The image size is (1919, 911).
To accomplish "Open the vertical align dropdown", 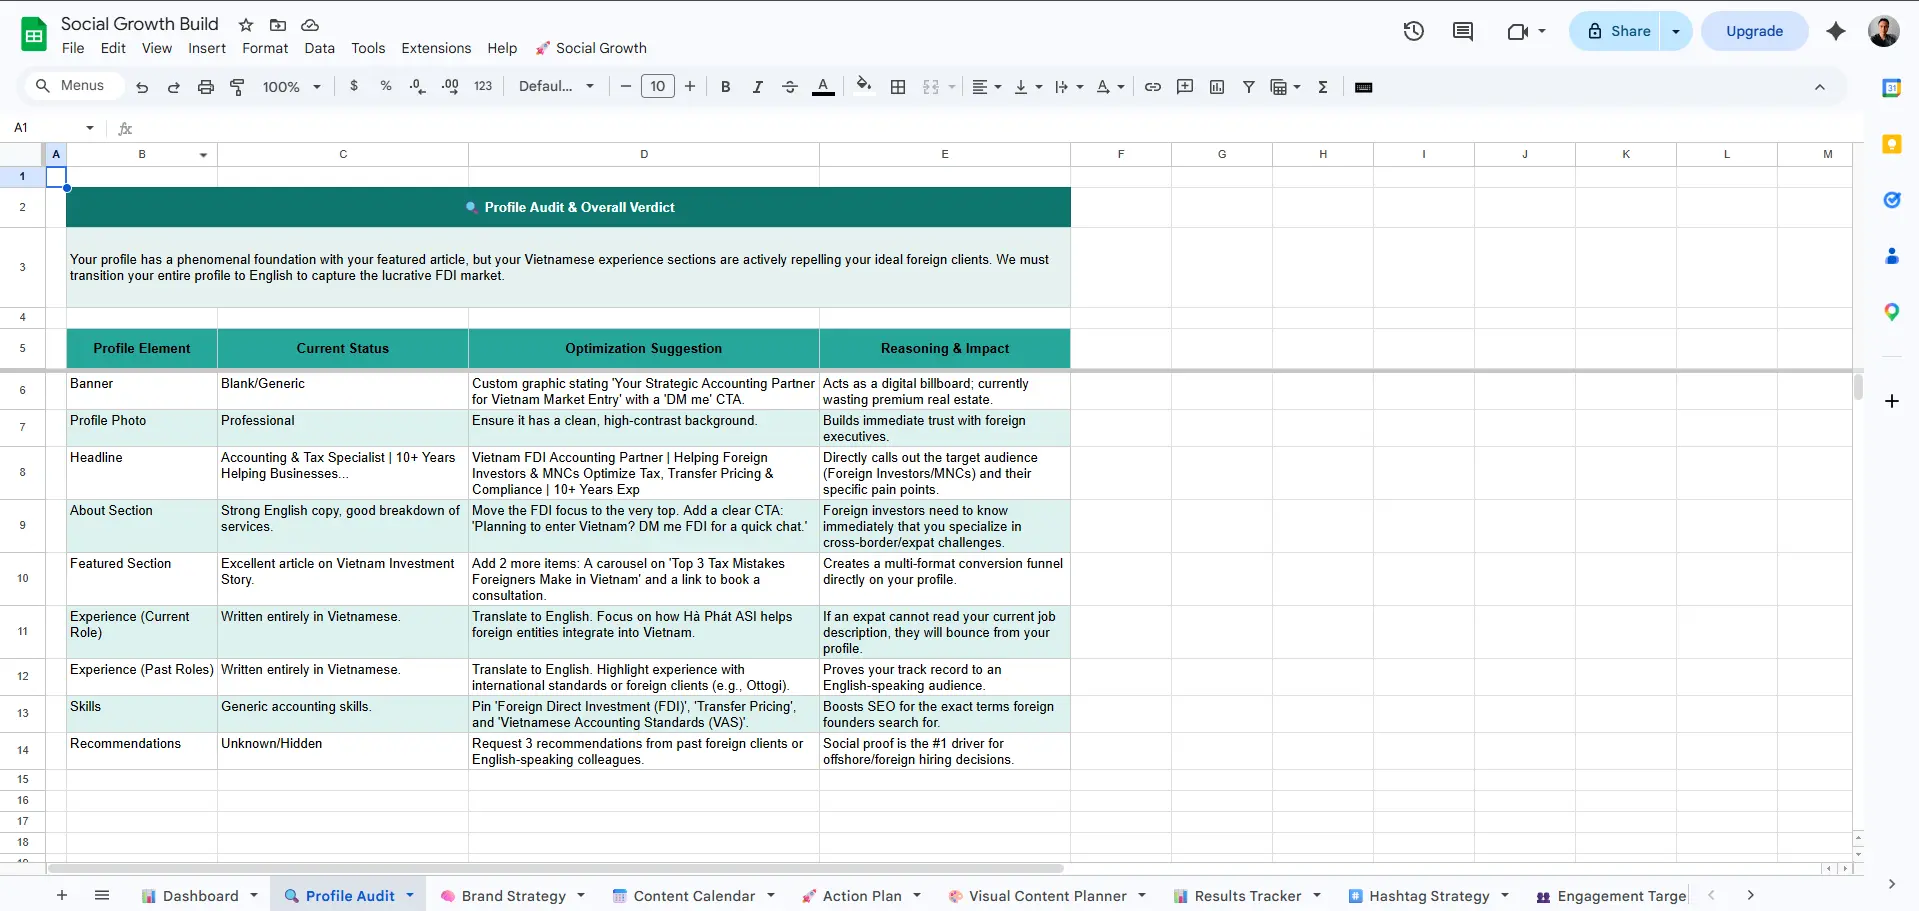I will [1027, 87].
